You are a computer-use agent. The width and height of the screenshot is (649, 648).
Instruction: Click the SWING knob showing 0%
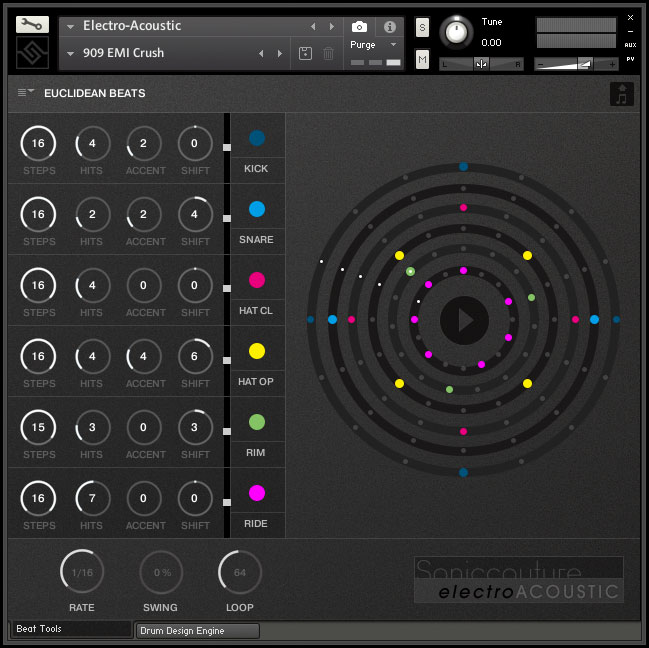(161, 571)
